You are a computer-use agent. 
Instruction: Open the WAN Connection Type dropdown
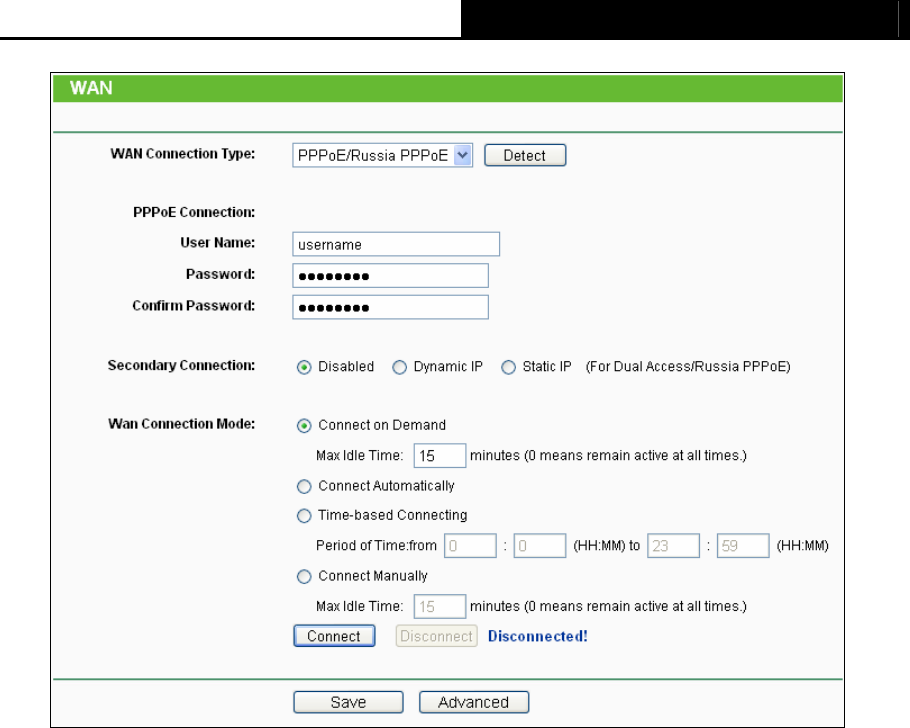point(382,155)
